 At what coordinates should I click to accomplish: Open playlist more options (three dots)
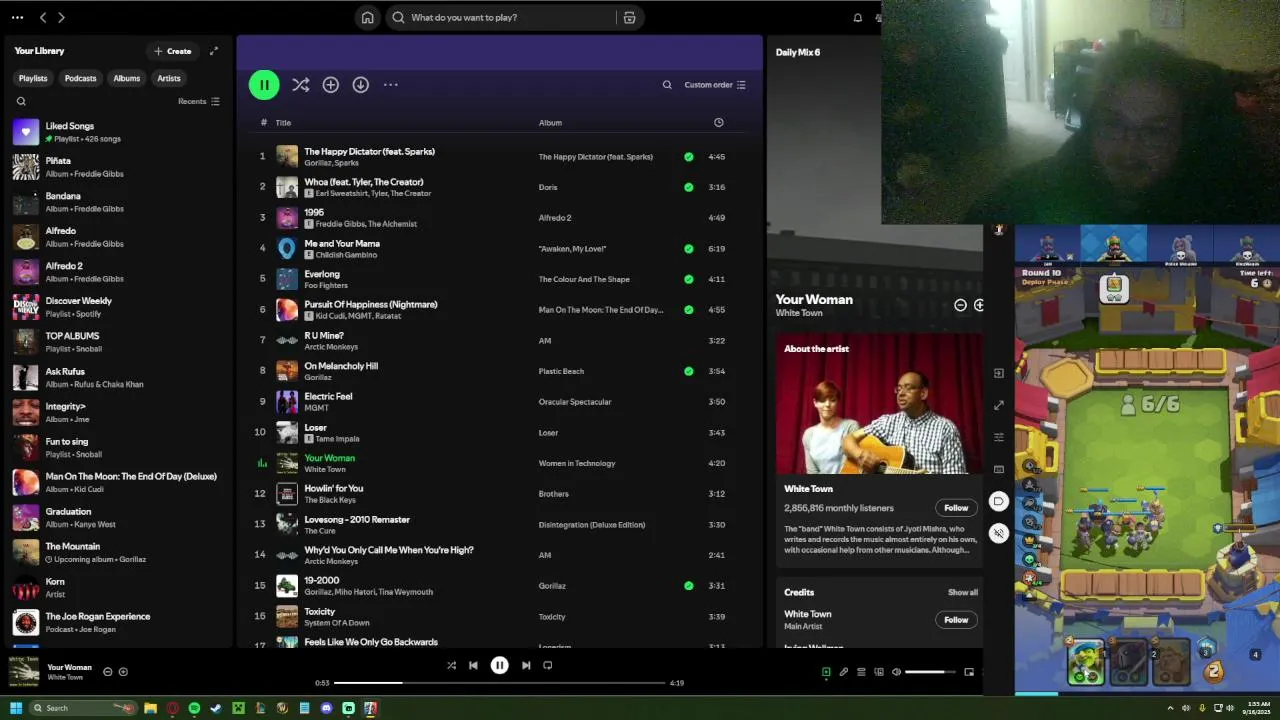click(x=391, y=85)
